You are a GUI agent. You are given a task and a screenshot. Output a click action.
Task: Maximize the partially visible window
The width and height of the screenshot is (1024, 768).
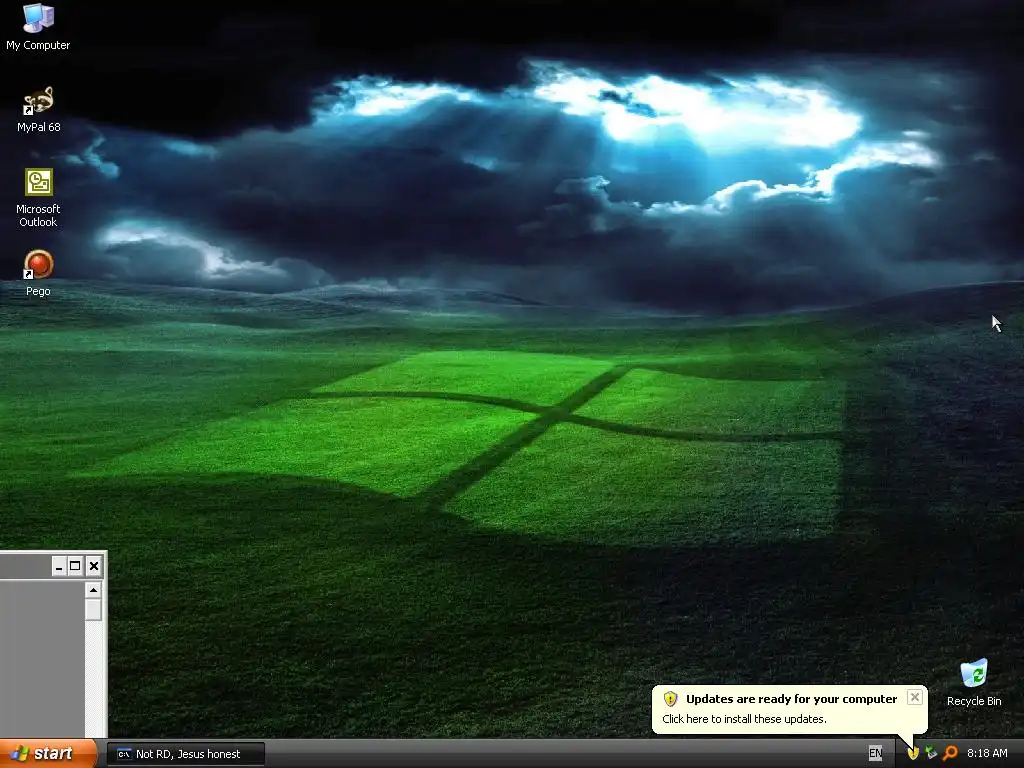[x=75, y=566]
